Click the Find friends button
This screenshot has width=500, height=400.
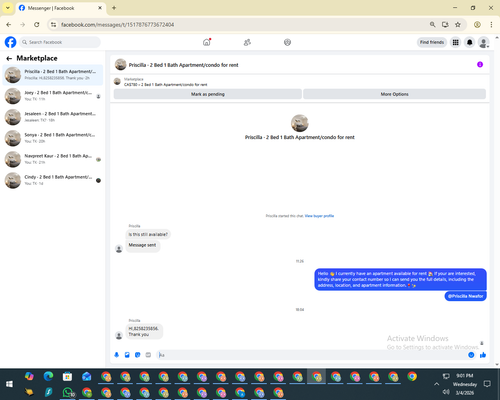[x=432, y=42]
